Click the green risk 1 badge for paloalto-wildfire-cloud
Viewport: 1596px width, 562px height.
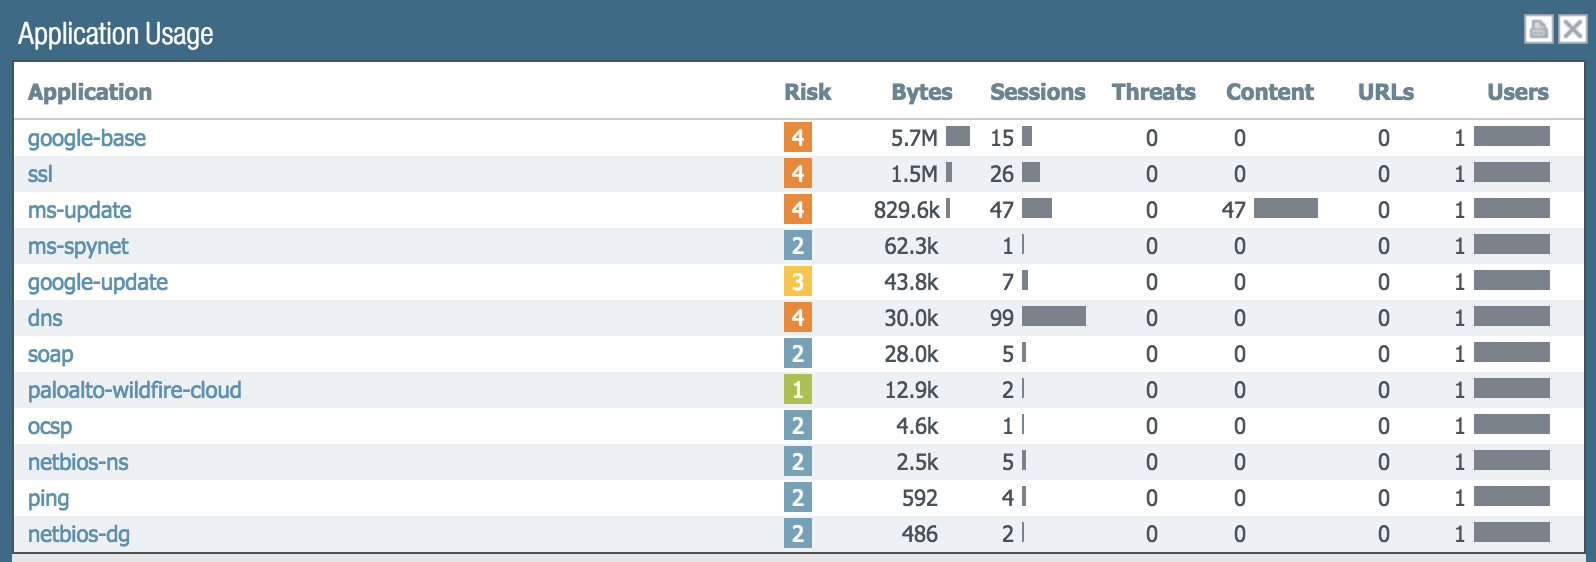pyautogui.click(x=797, y=389)
